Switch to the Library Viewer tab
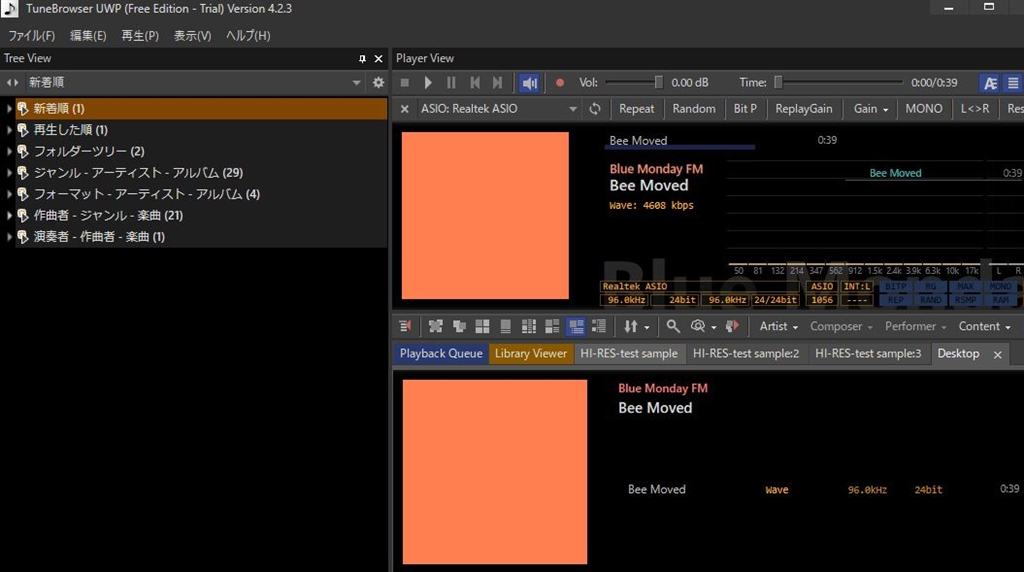1024x572 pixels. tap(531, 354)
